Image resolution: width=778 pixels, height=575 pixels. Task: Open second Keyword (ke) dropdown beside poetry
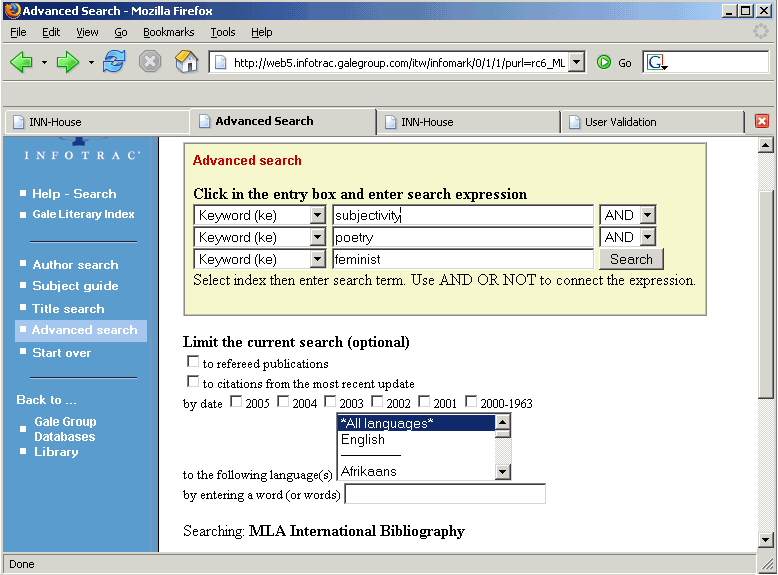coord(317,237)
